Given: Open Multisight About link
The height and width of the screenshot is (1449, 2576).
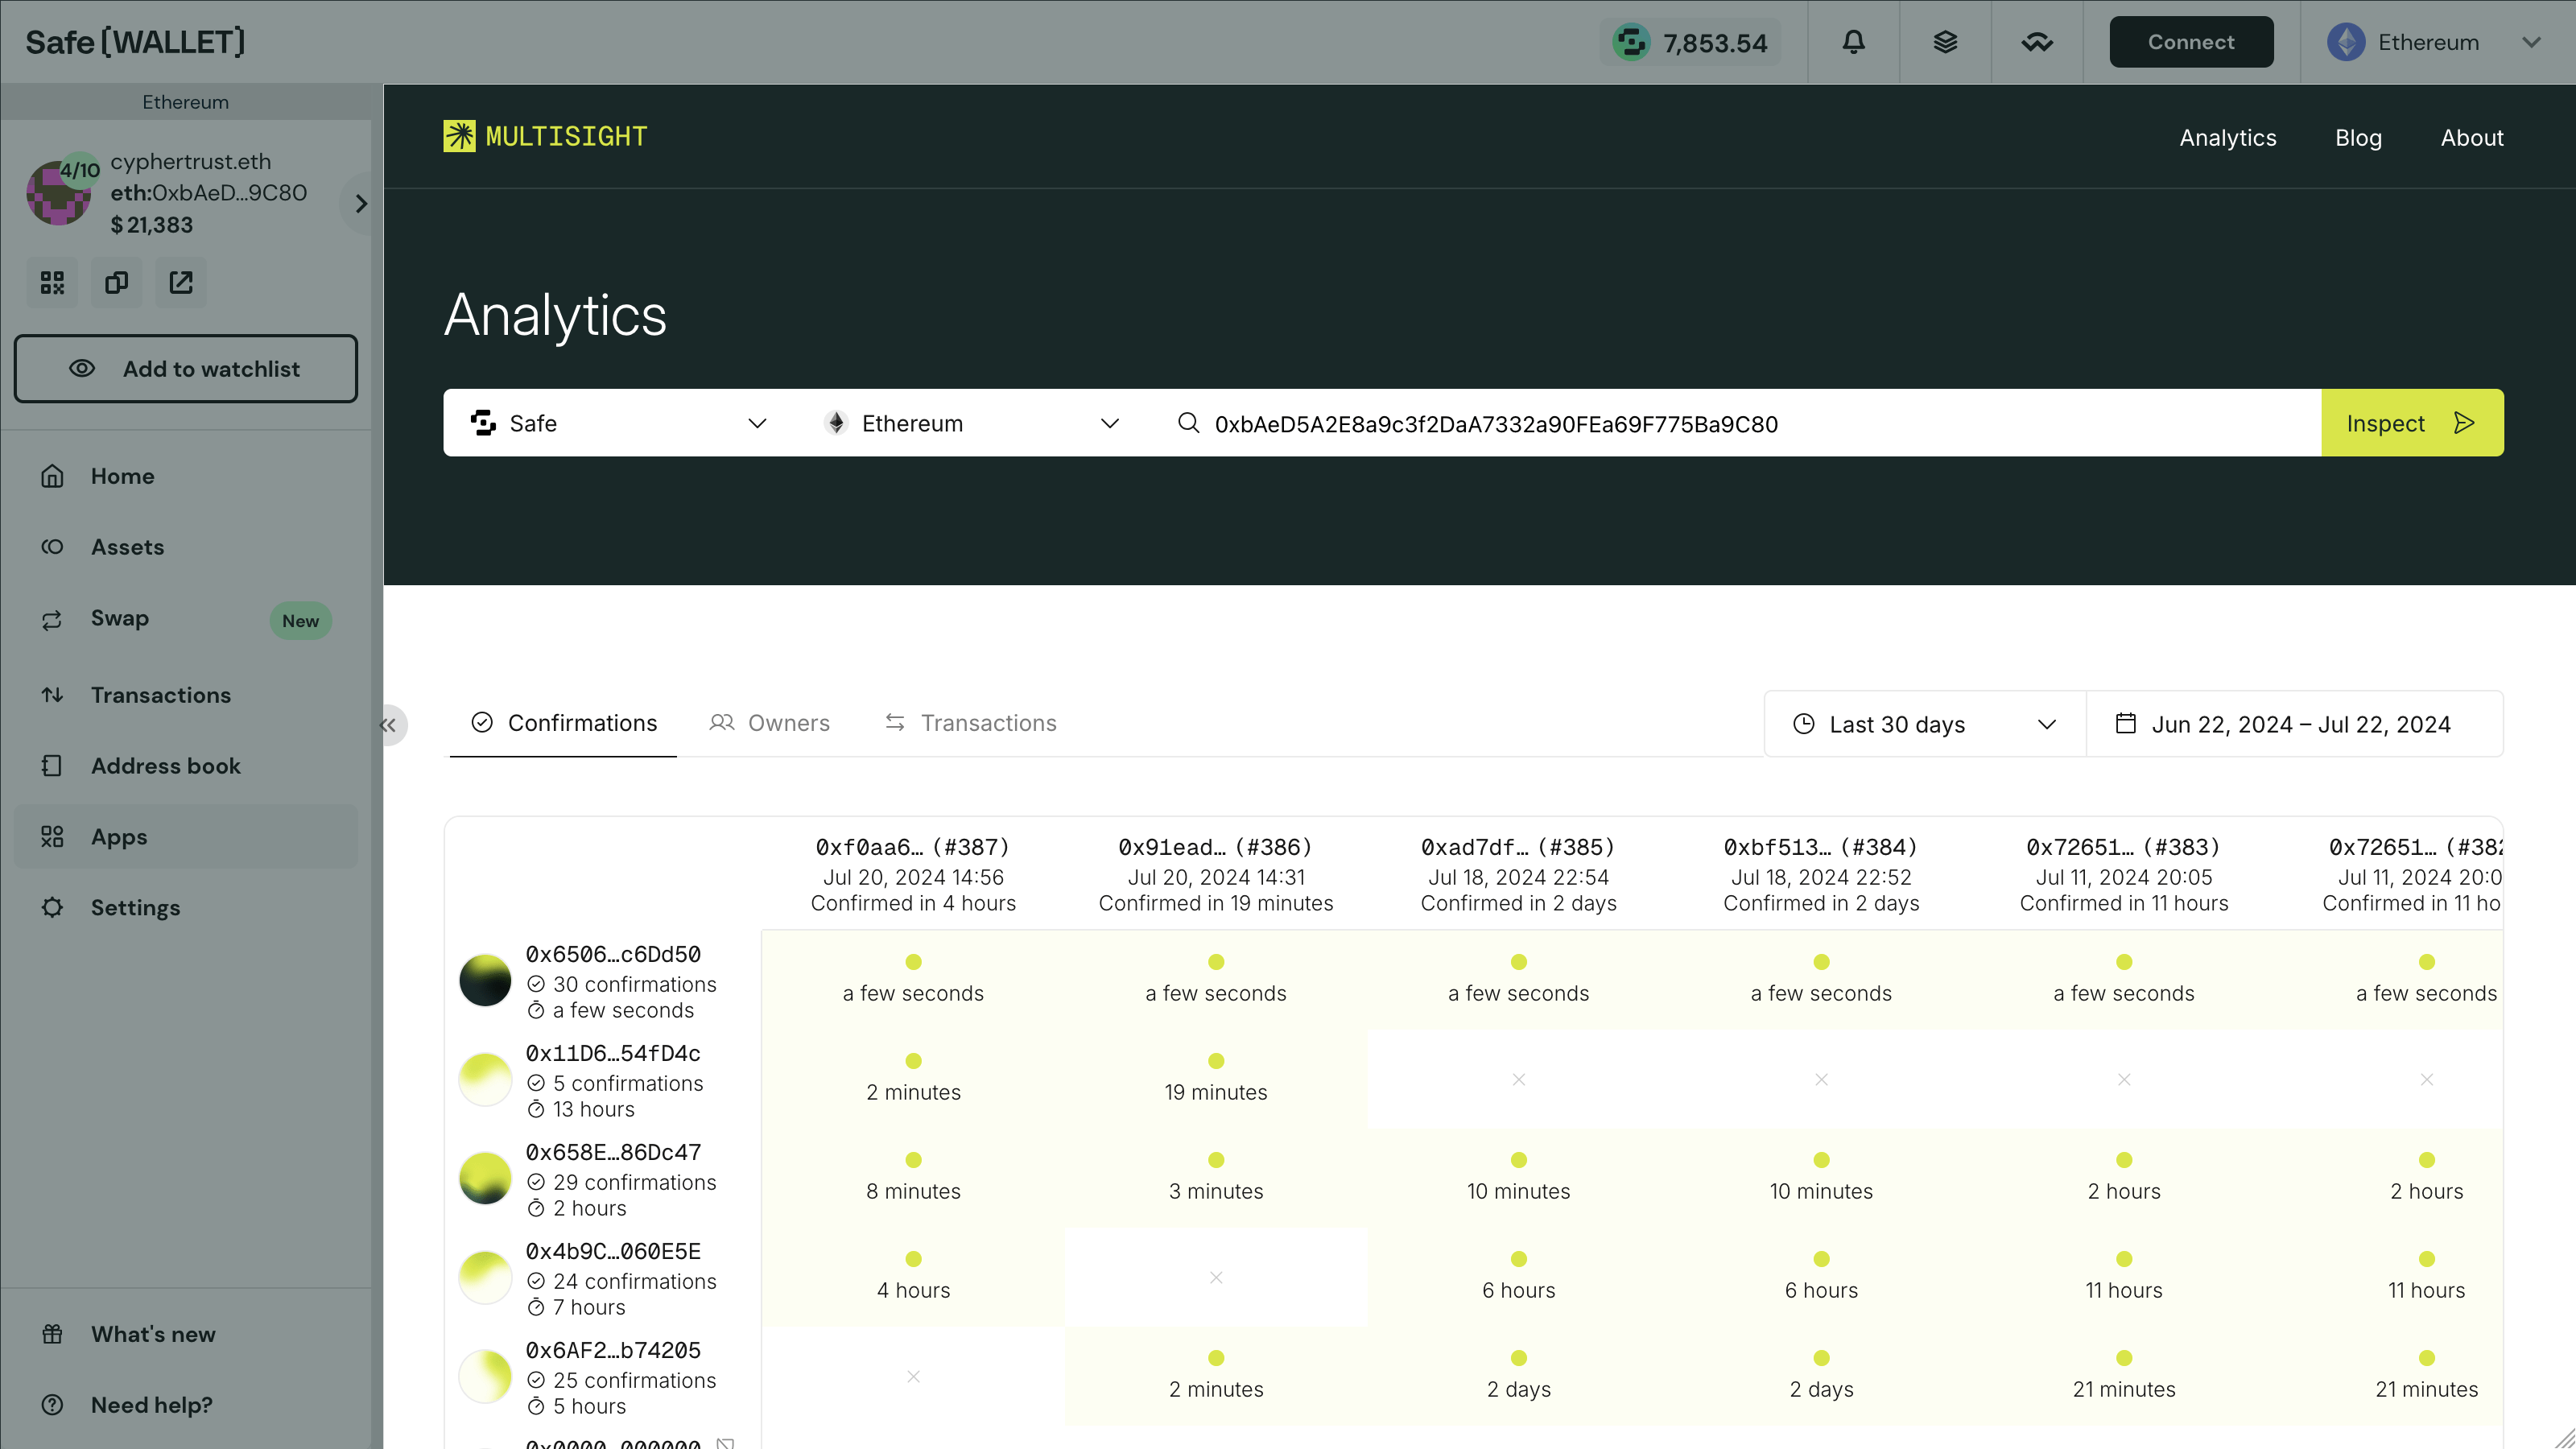Looking at the screenshot, I should tap(2472, 138).
